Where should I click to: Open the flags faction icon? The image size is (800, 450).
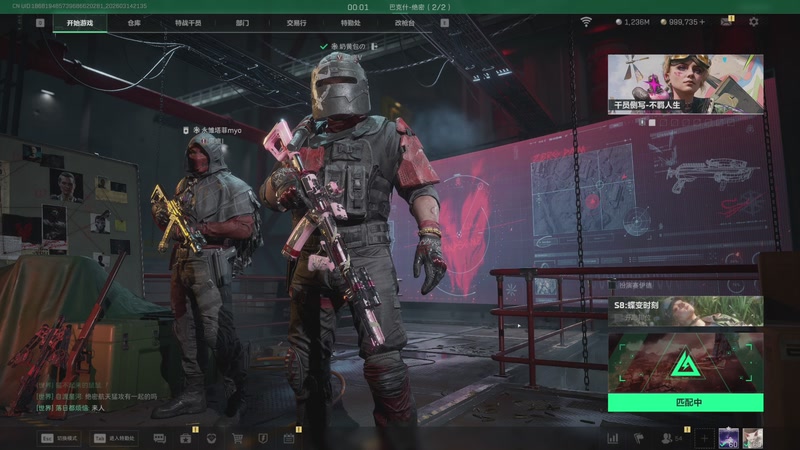click(638, 438)
